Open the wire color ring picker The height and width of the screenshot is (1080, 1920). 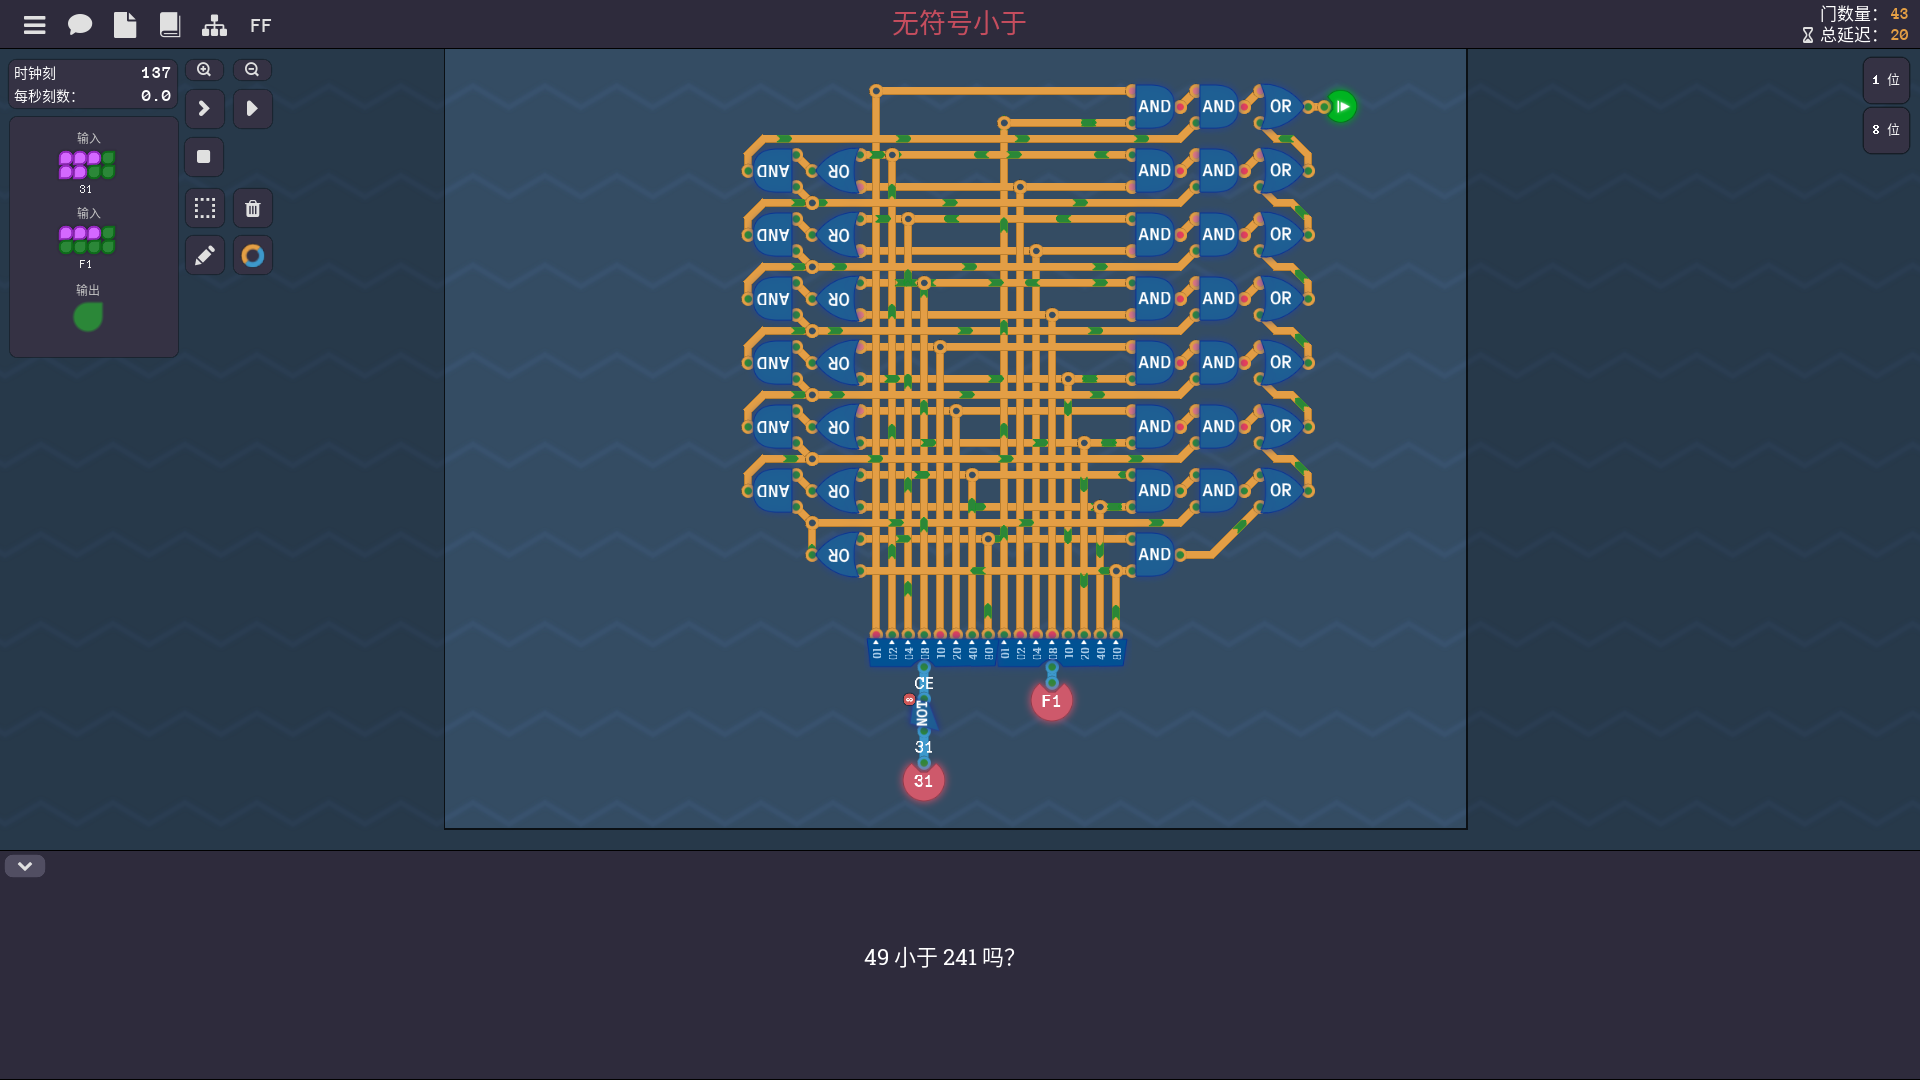pyautogui.click(x=253, y=256)
